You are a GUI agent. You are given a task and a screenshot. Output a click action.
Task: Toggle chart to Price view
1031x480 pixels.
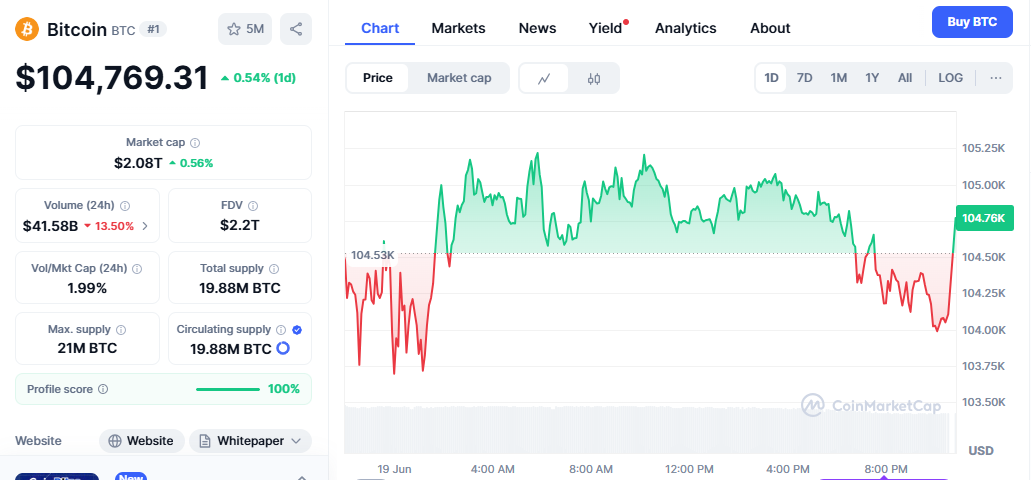378,78
